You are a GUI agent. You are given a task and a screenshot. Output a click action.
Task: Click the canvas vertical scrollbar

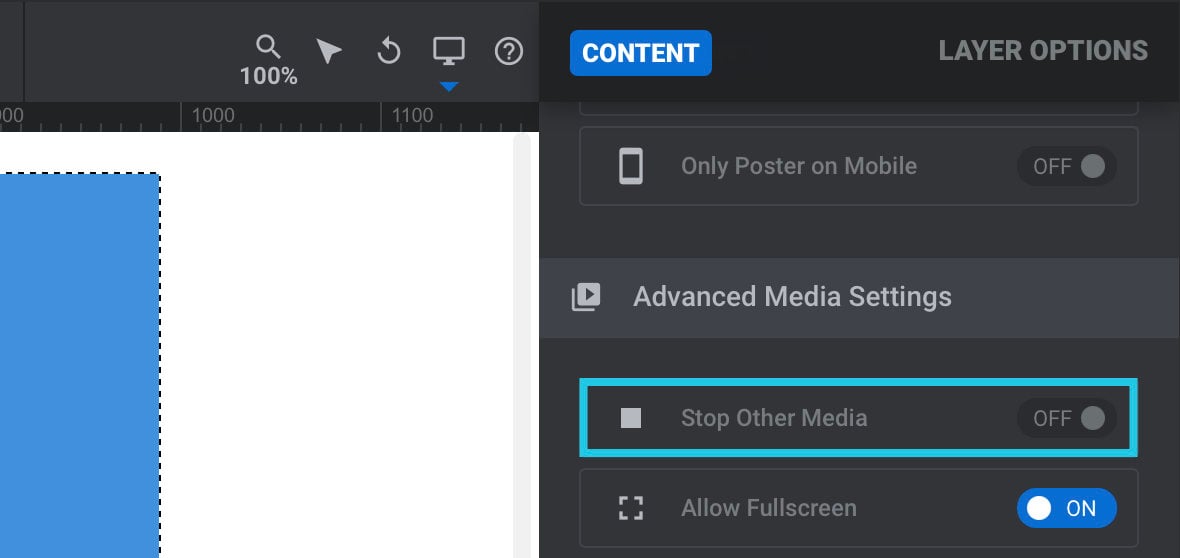click(522, 346)
